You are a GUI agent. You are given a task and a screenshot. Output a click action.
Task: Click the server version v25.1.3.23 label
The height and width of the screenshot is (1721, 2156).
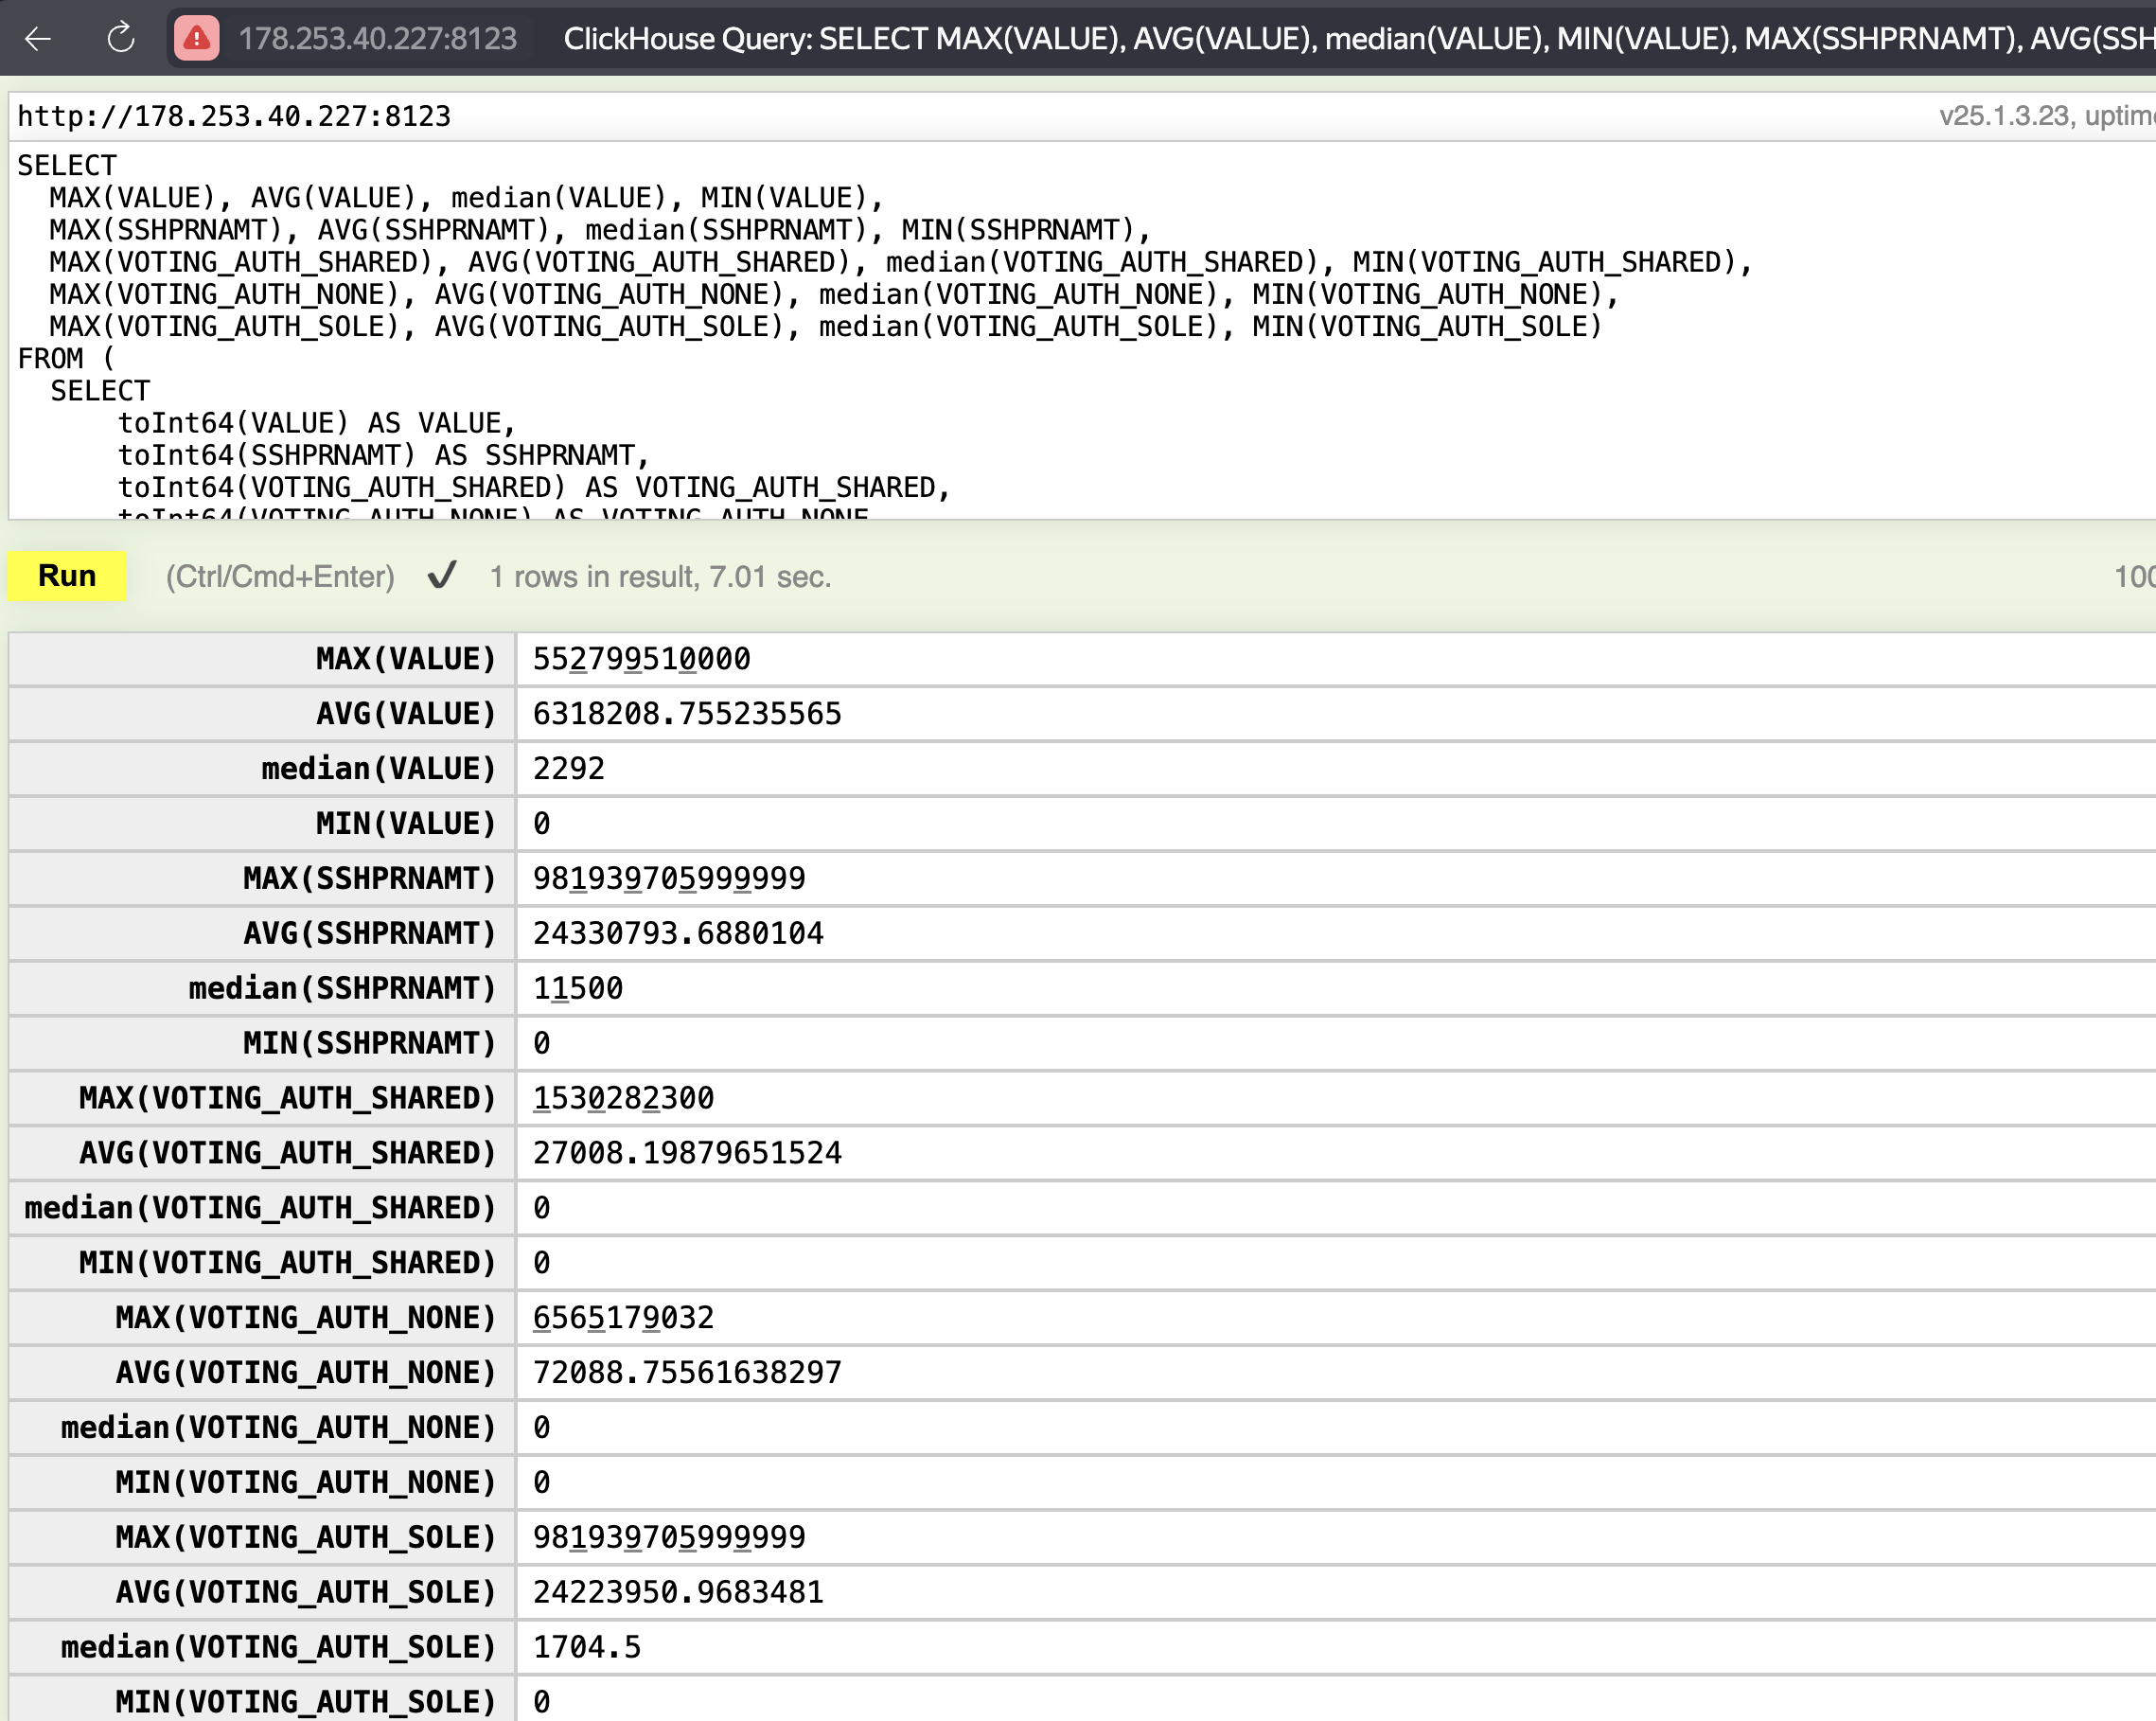(2003, 116)
